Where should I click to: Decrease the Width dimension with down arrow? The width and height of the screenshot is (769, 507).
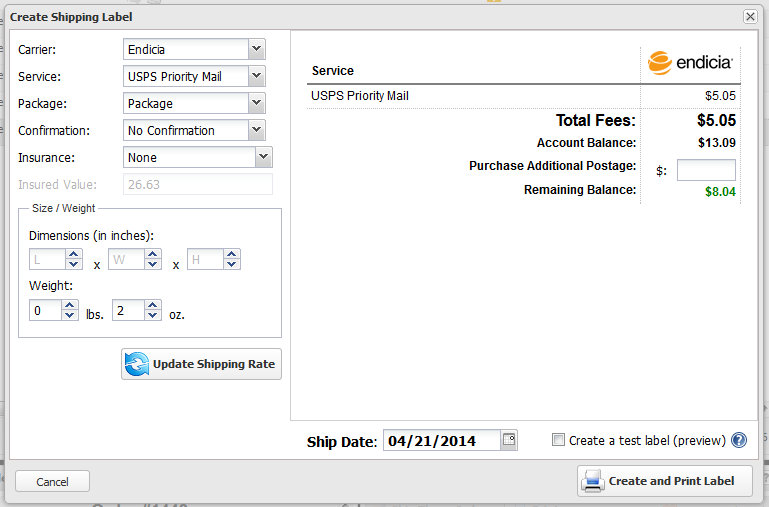[153, 264]
